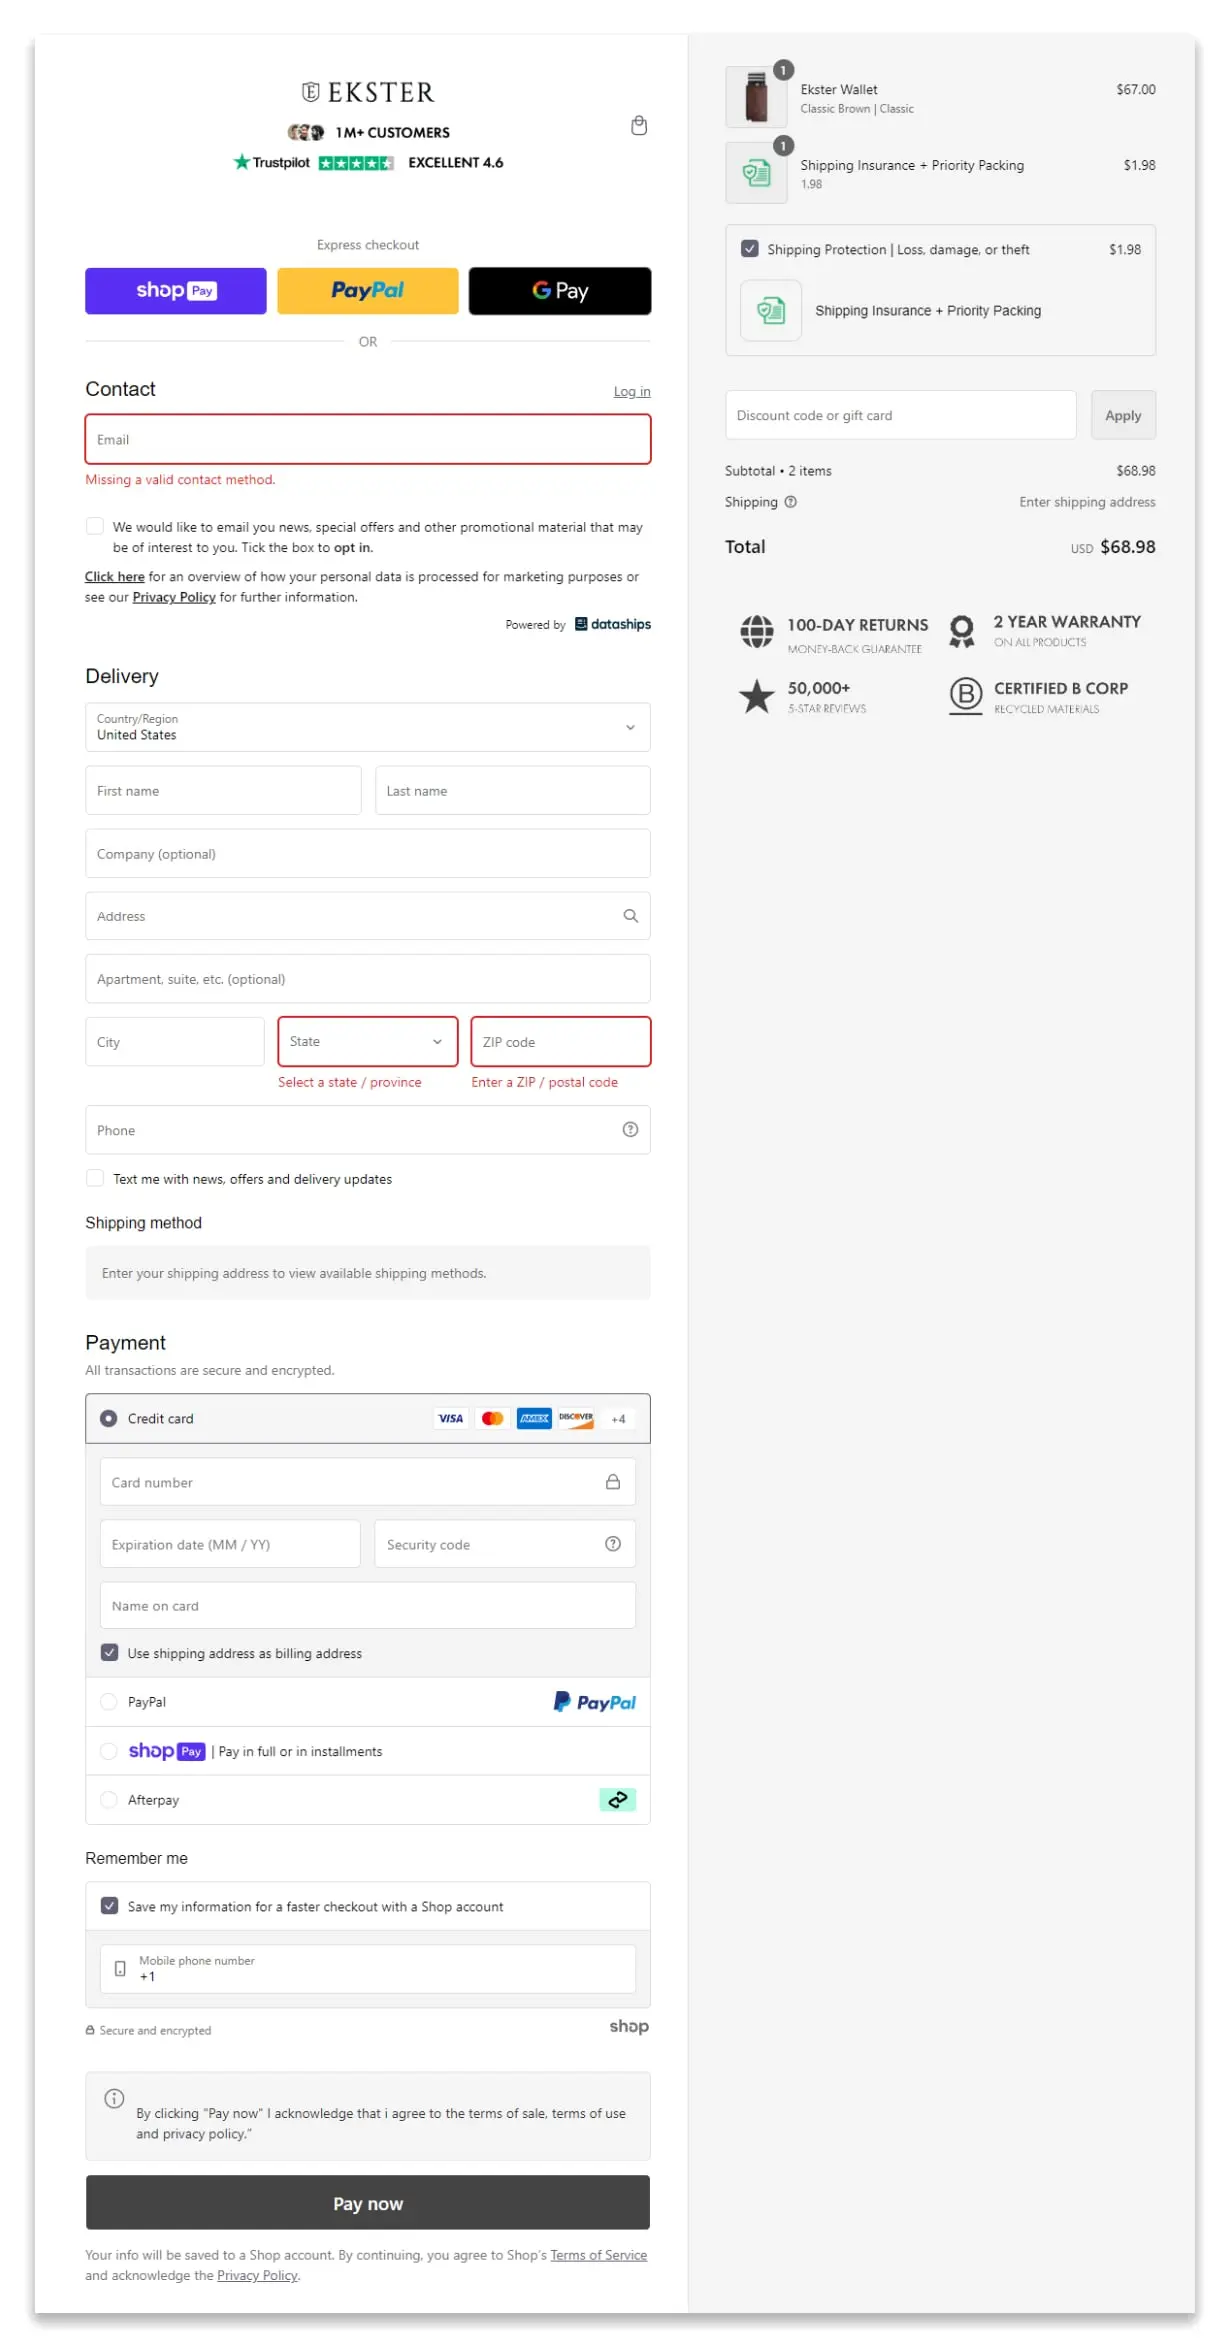Viewport: 1230px width, 2348px height.
Task: Uncheck Shipping Protection checkbox
Action: (x=750, y=249)
